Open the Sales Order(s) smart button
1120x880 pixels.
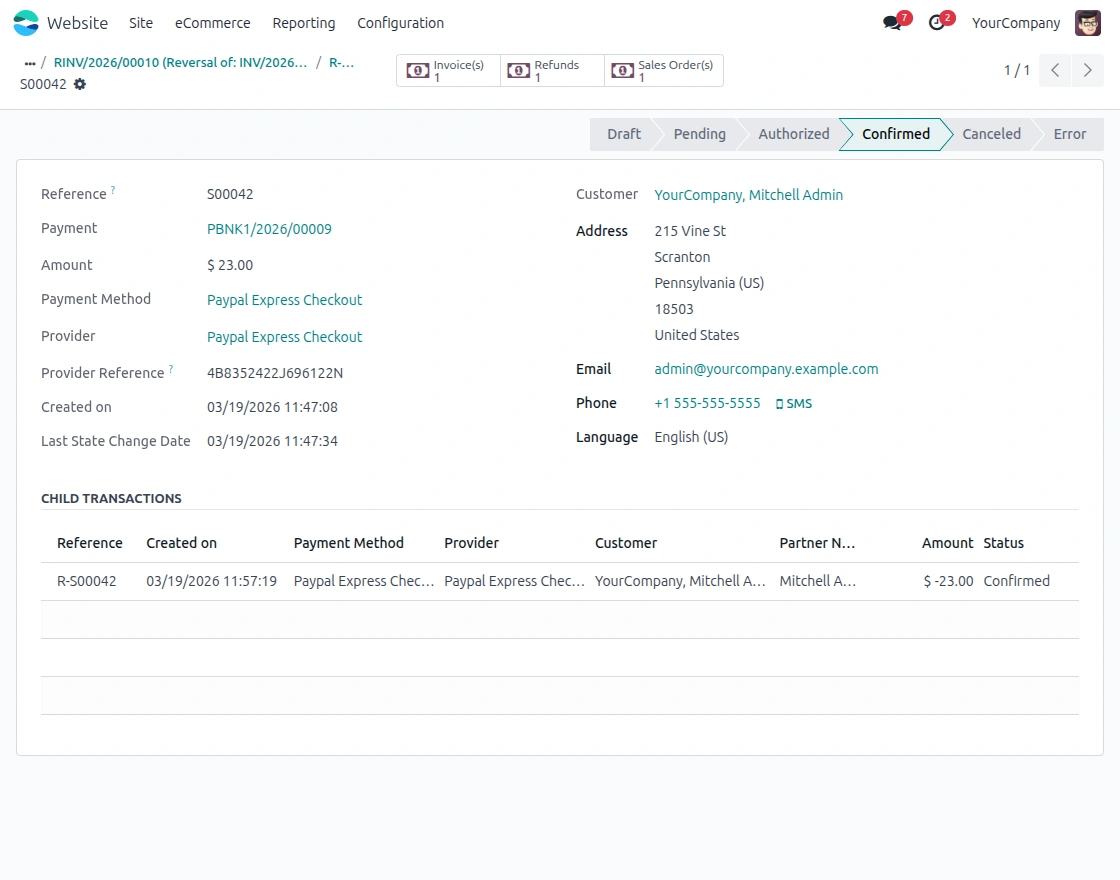coord(660,70)
